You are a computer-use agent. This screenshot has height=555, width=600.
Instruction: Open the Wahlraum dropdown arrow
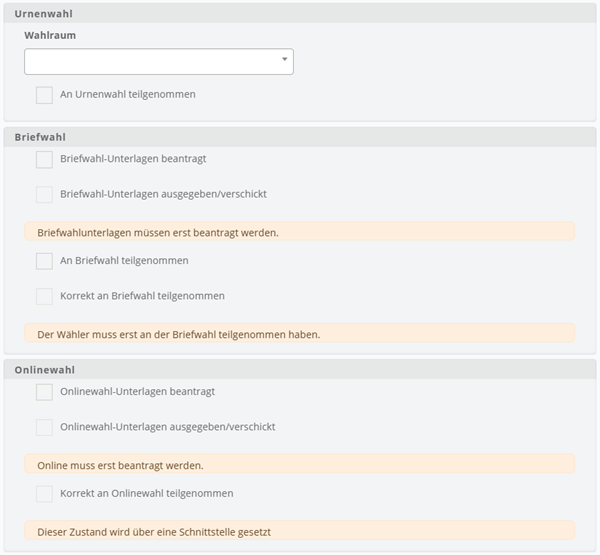click(284, 59)
